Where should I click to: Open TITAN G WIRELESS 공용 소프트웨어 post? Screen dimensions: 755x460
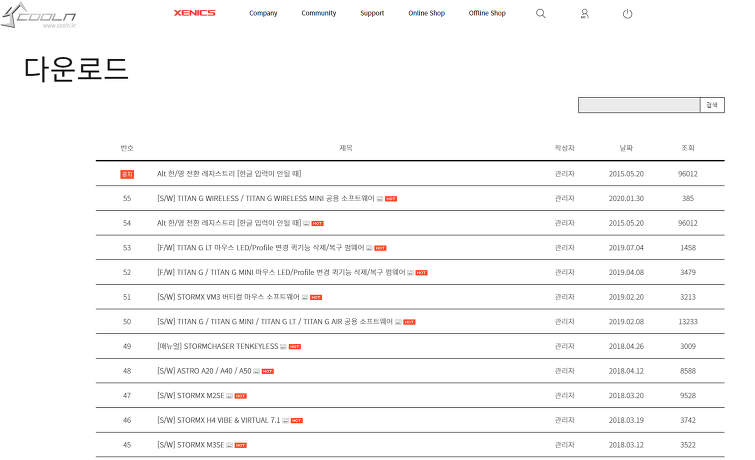(x=266, y=198)
